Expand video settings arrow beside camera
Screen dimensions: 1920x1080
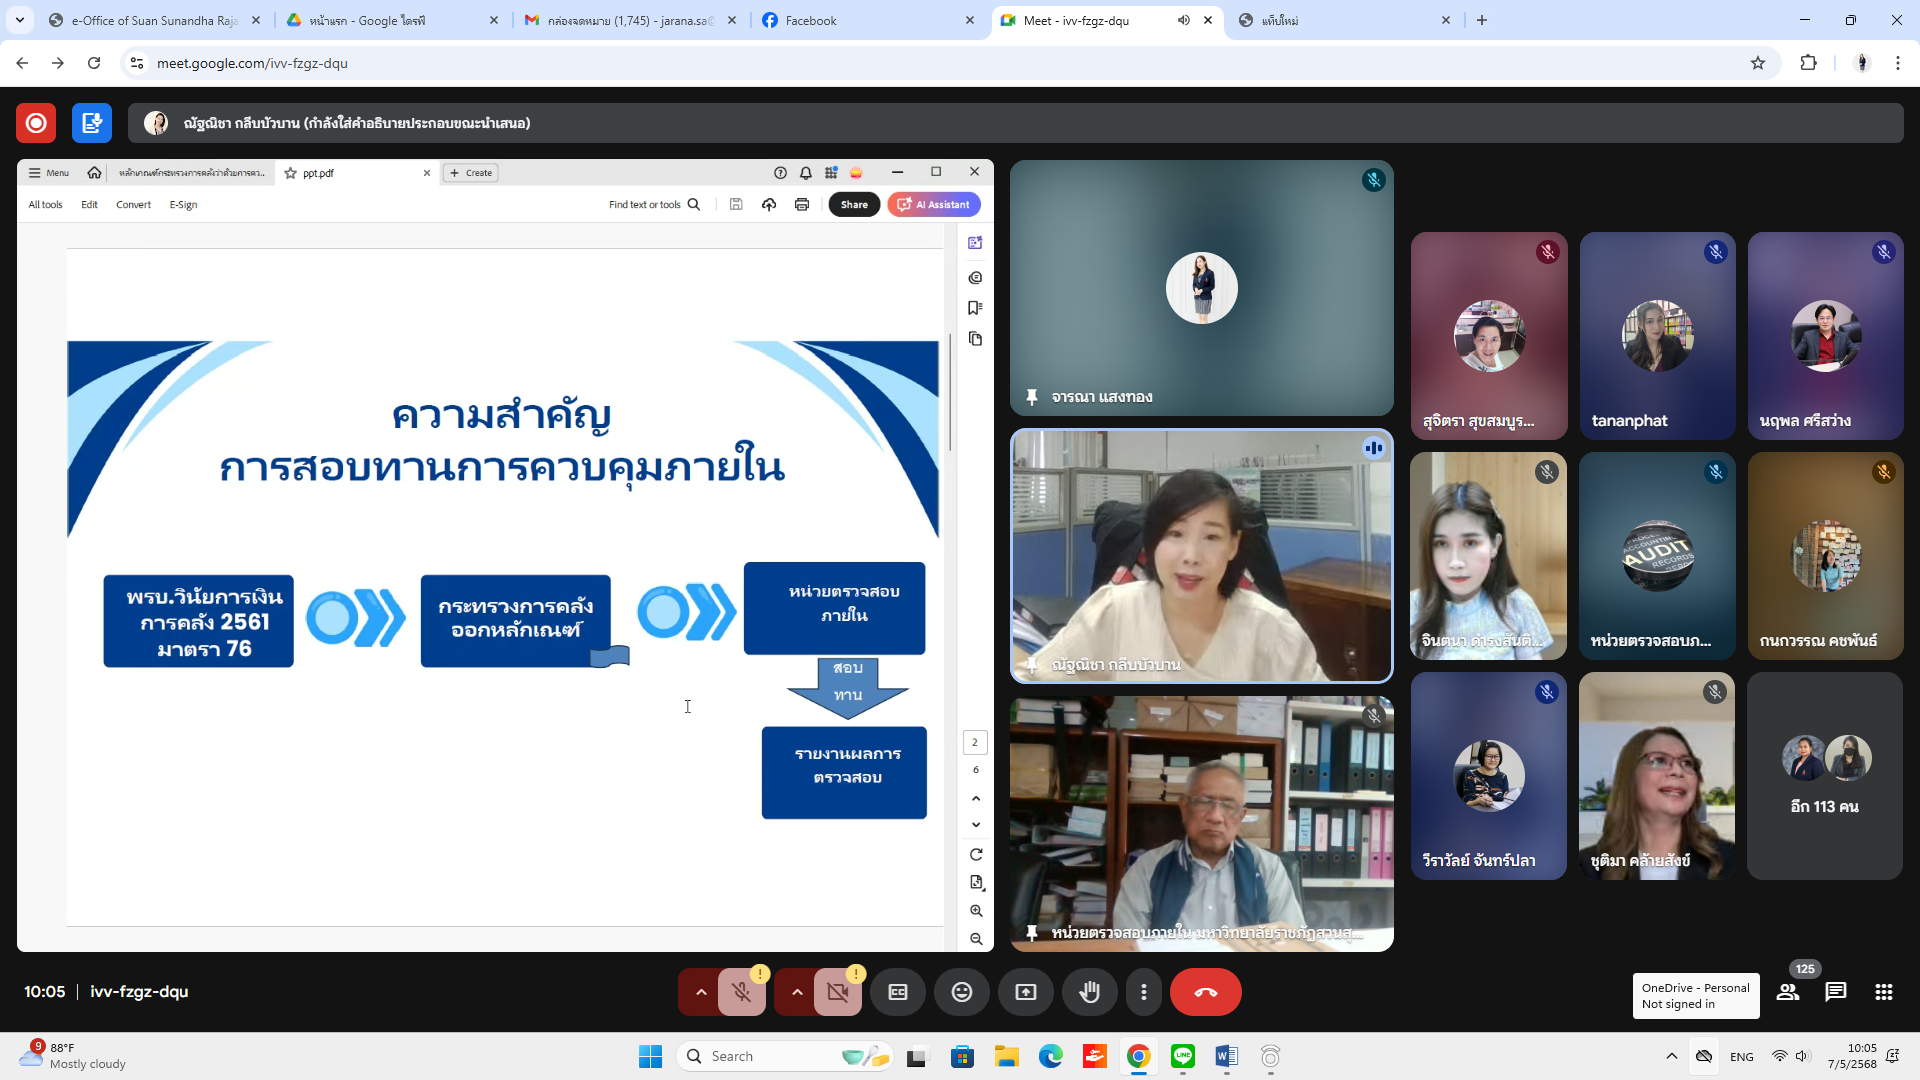click(797, 992)
